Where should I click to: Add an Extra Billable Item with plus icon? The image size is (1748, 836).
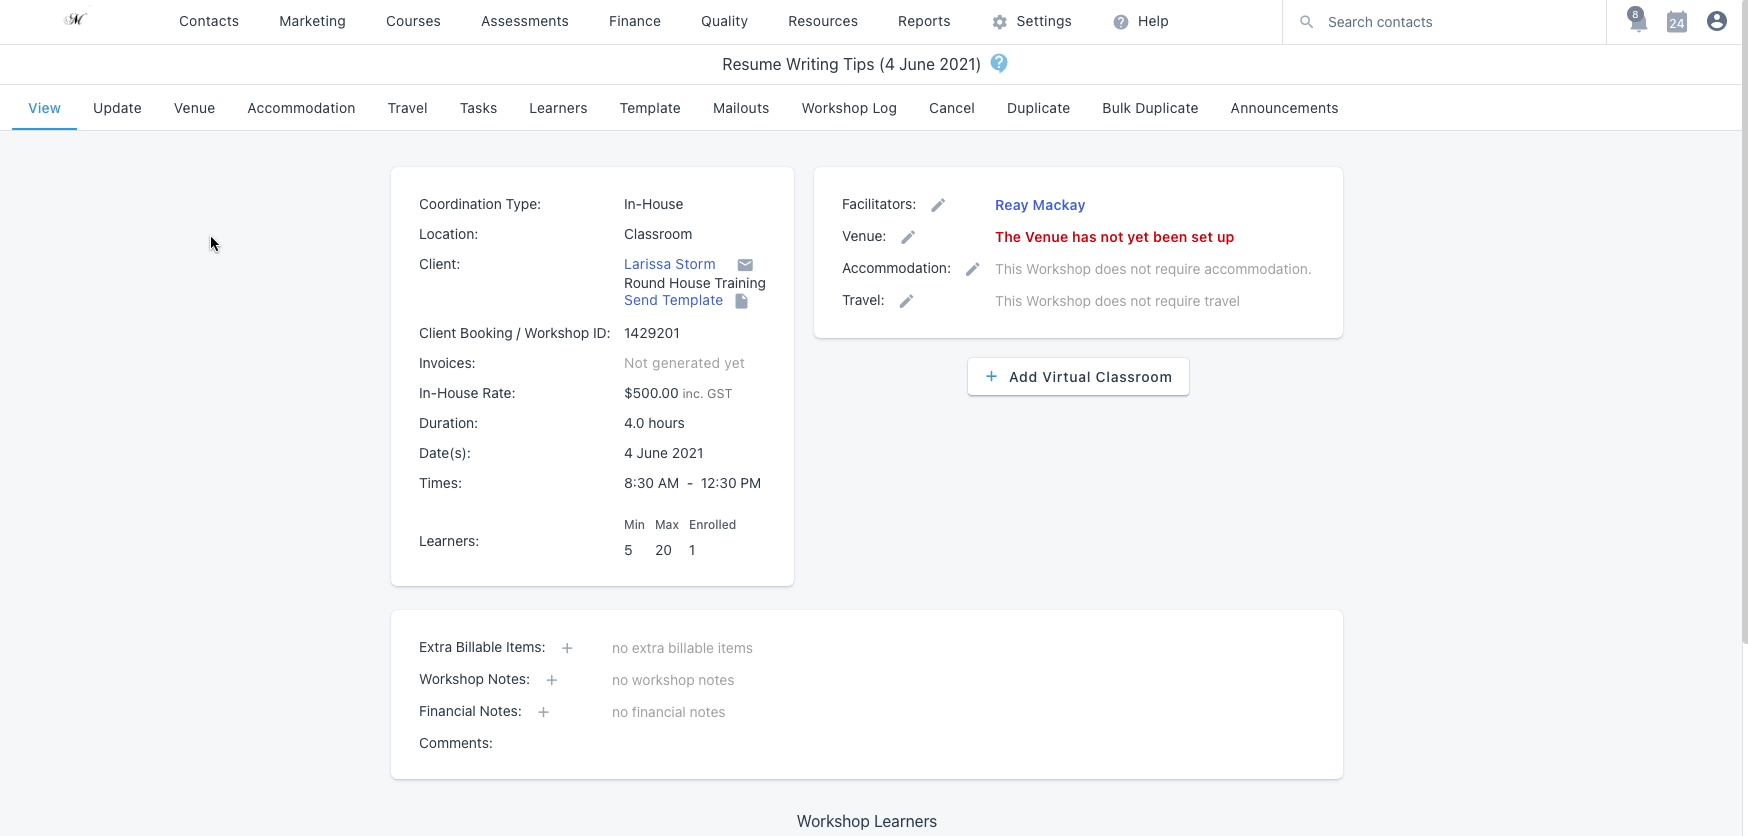click(x=567, y=648)
